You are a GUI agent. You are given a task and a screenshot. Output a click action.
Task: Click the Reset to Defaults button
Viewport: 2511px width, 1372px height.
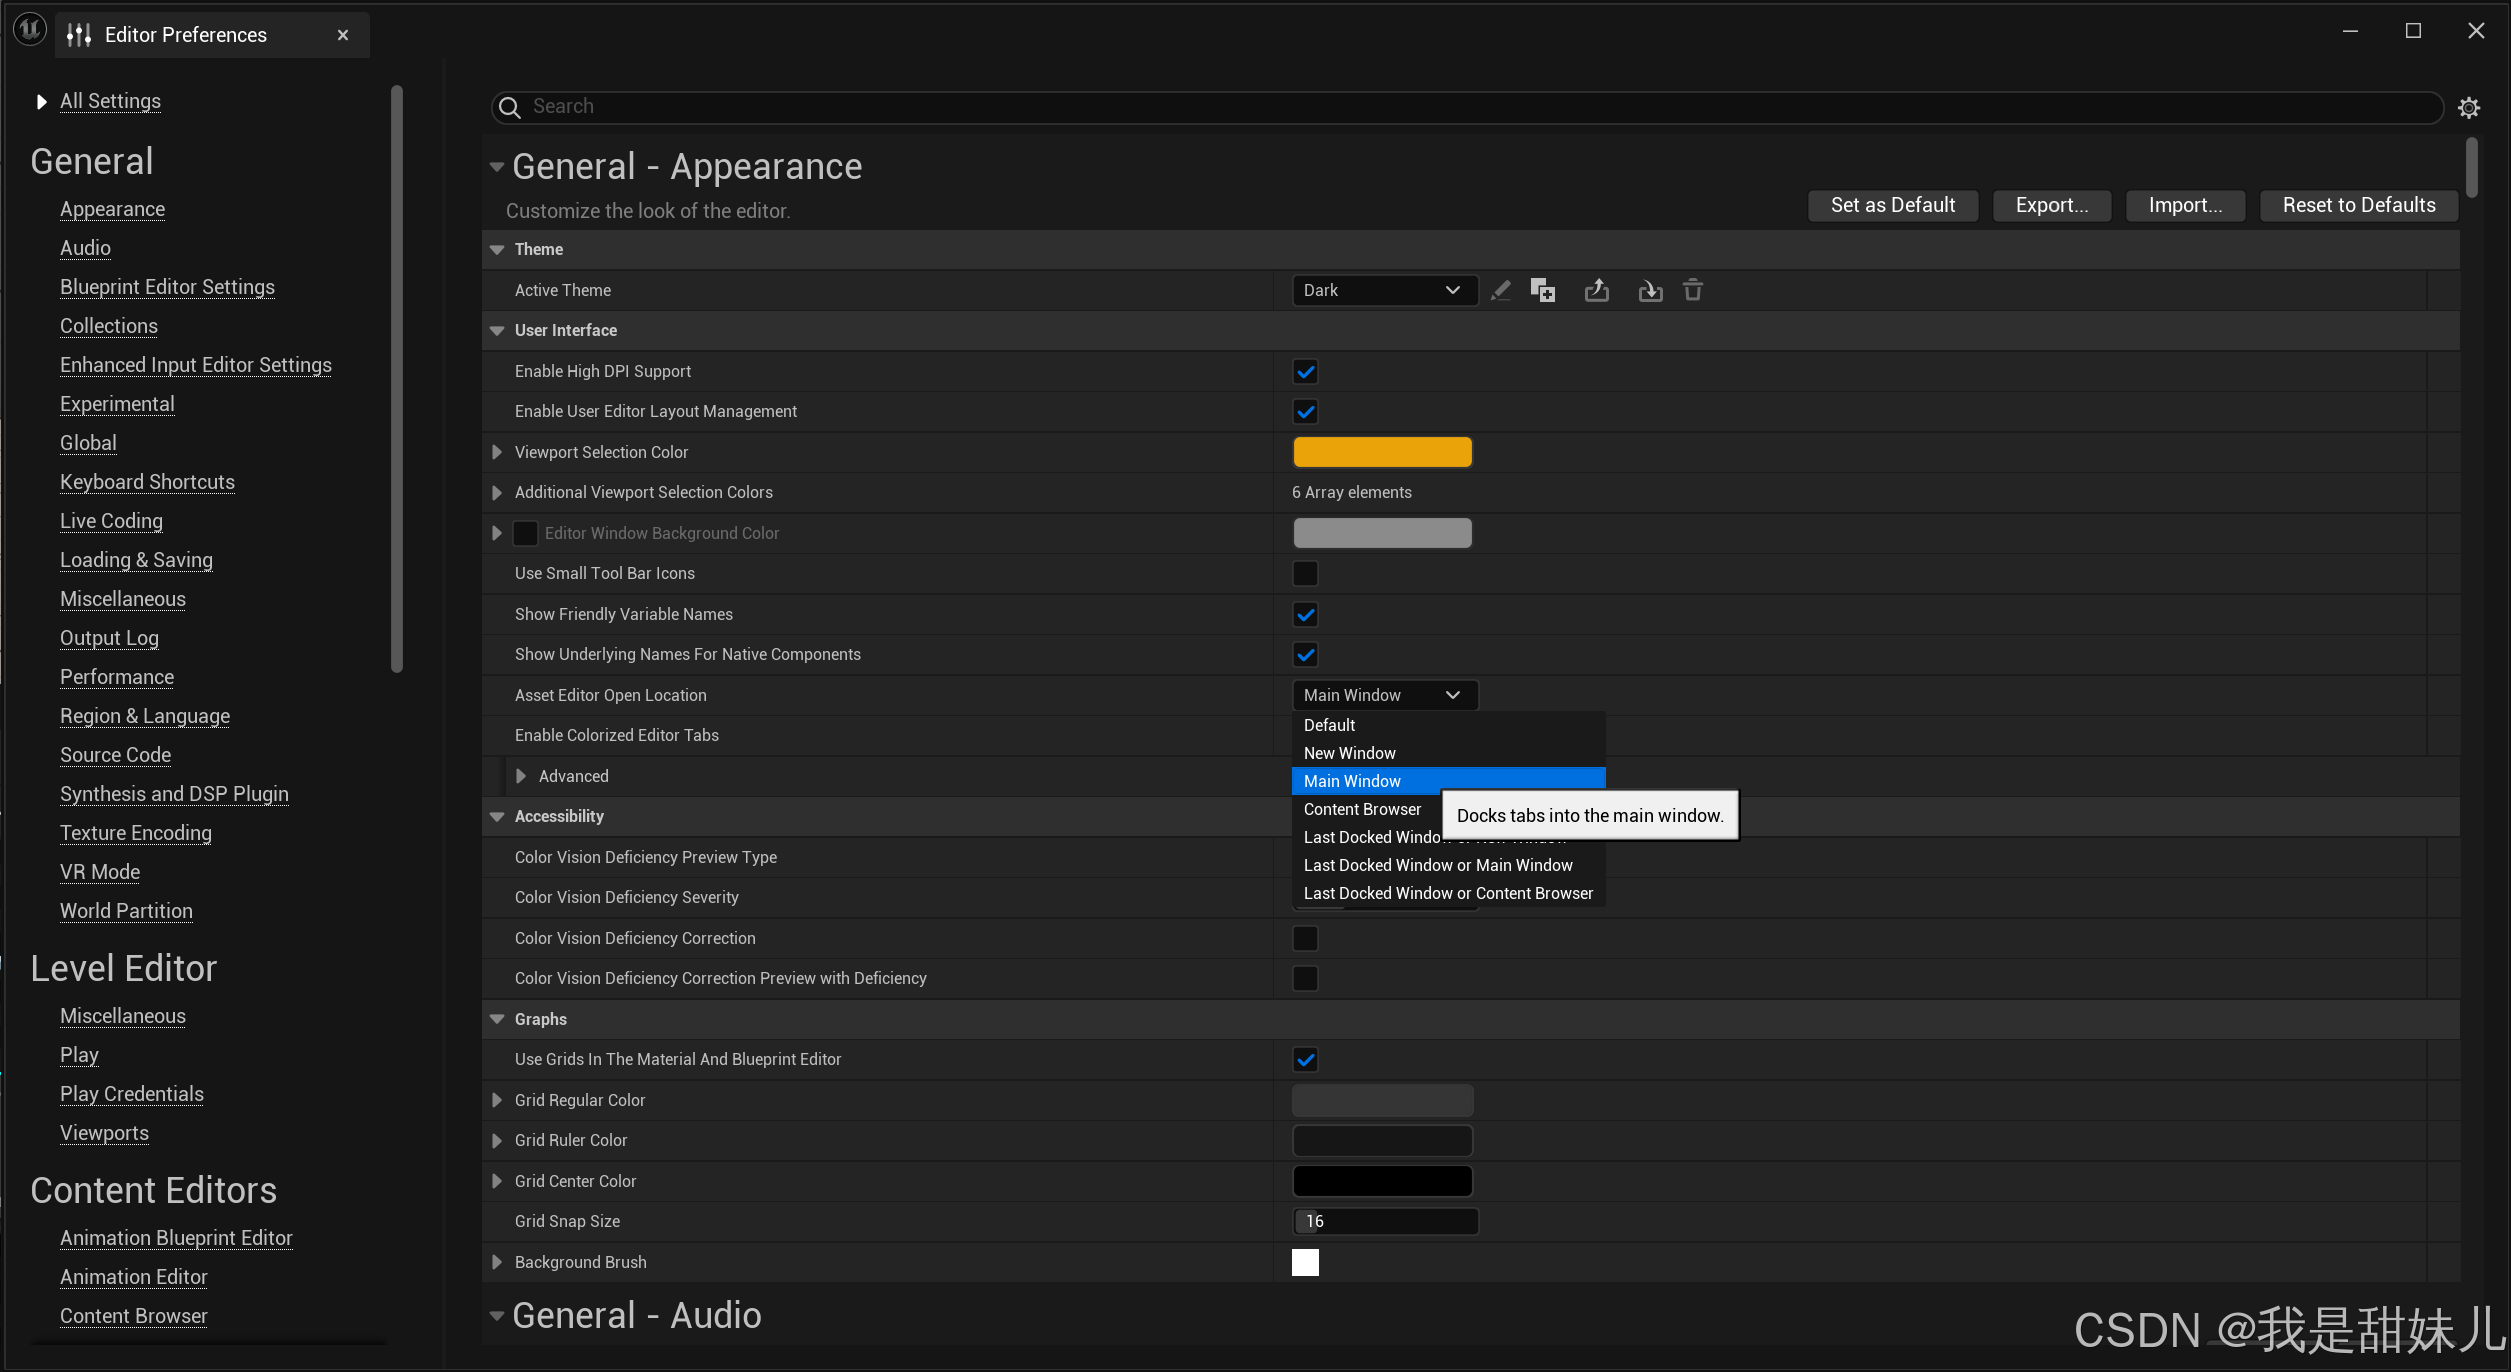tap(2358, 206)
